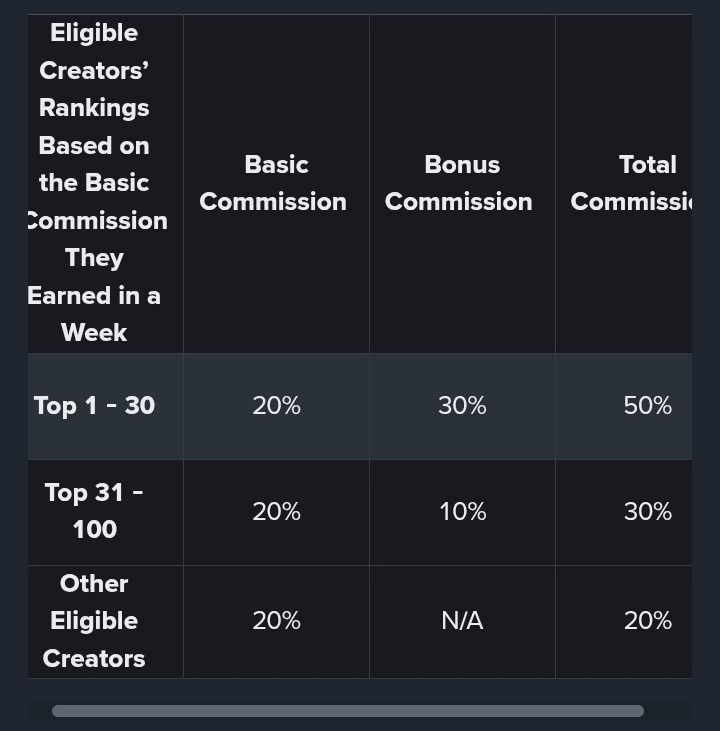The image size is (720, 731).
Task: Click the partially visible 'Total Commission' header
Action: 632,183
